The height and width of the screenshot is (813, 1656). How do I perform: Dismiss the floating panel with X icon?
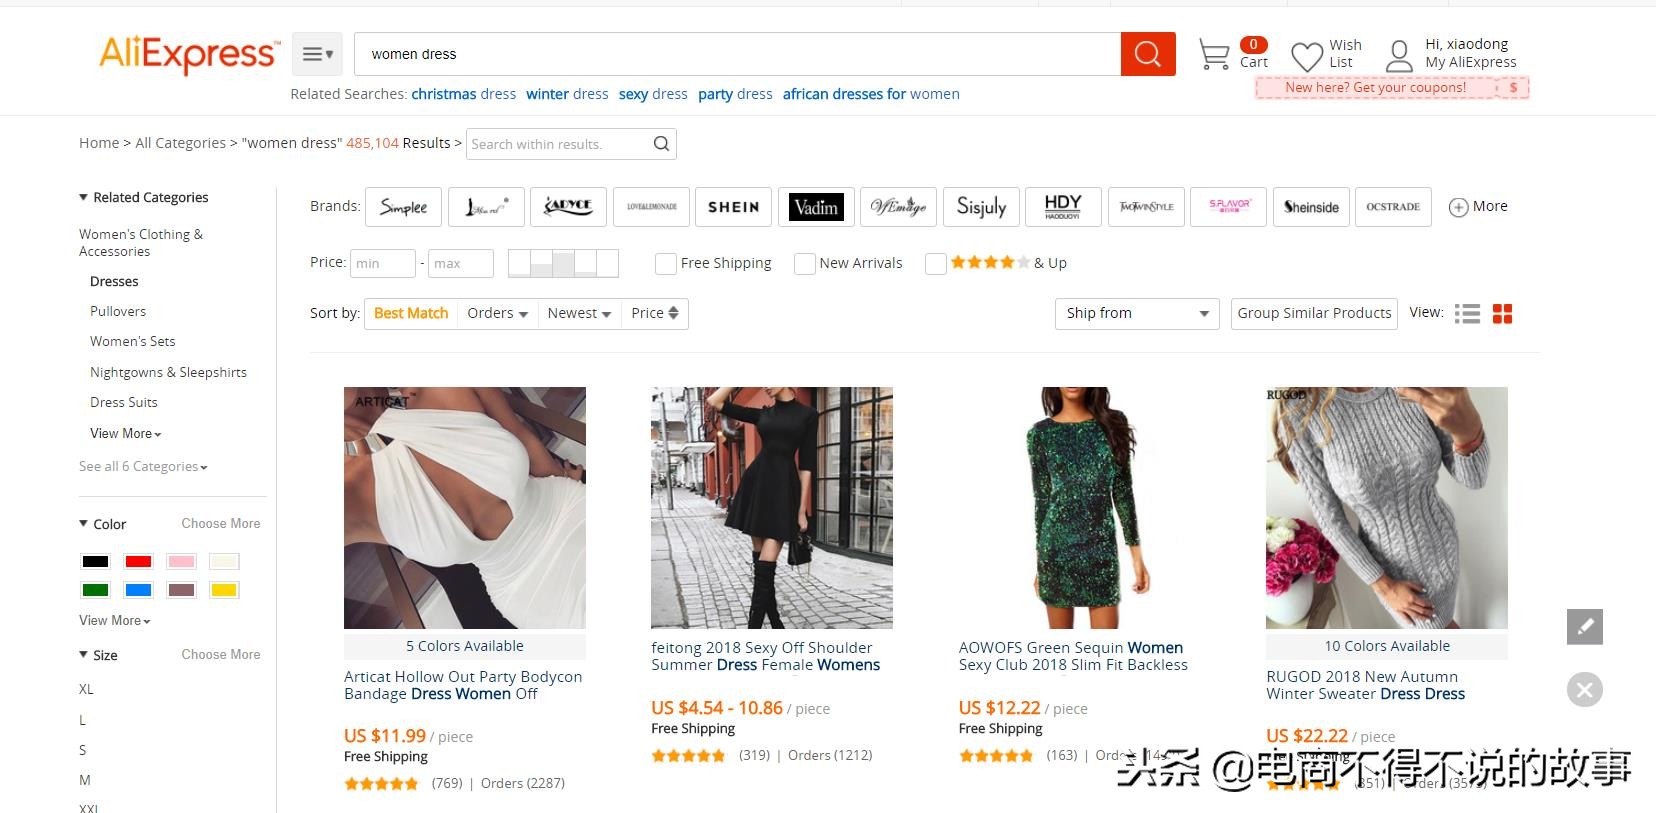pyautogui.click(x=1585, y=689)
